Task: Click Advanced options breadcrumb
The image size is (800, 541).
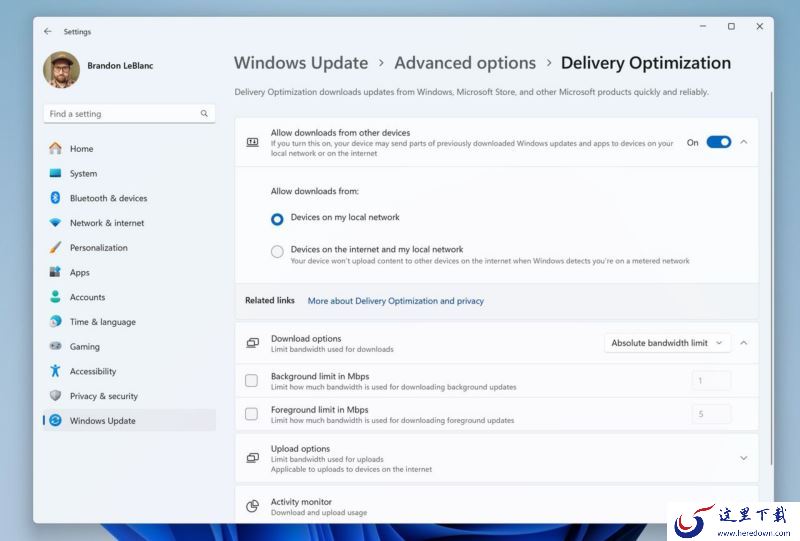Action: click(x=465, y=63)
